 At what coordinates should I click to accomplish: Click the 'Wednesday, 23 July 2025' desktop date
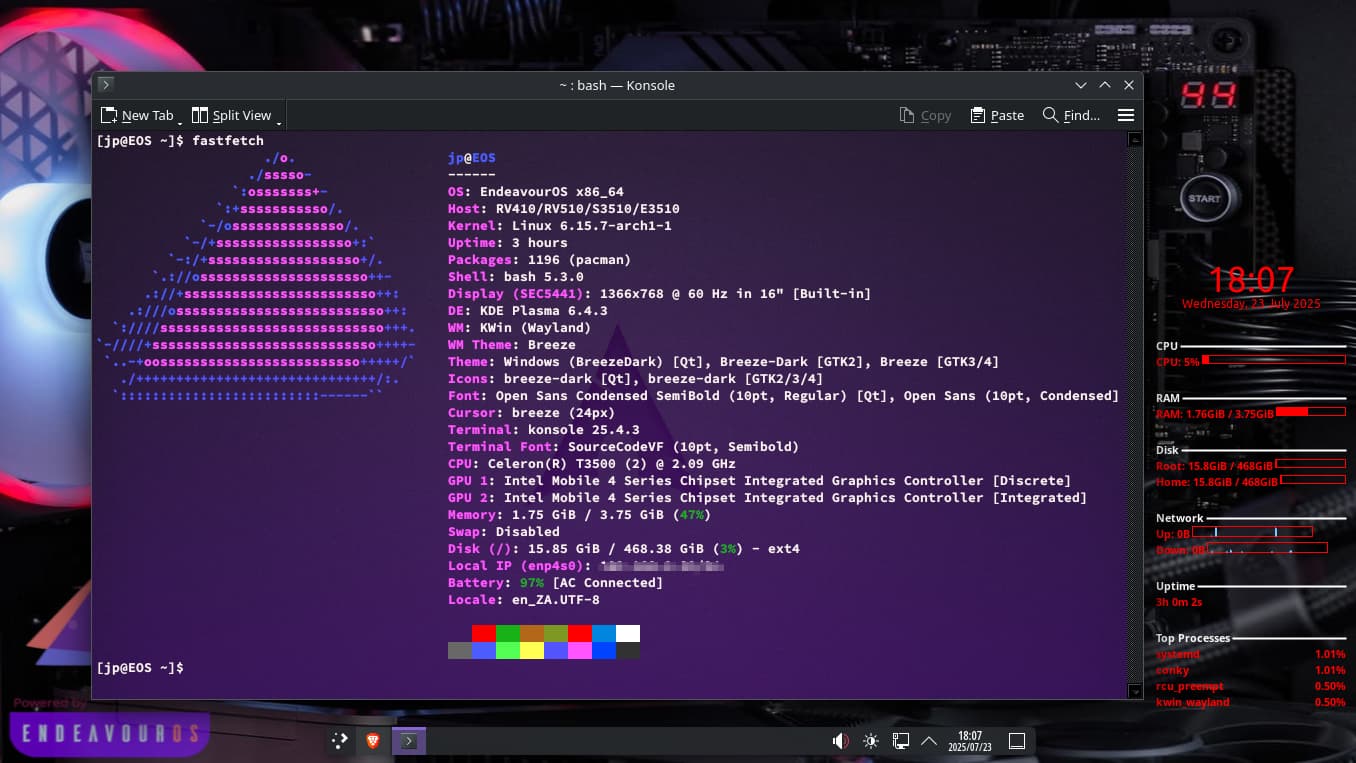(x=1251, y=304)
